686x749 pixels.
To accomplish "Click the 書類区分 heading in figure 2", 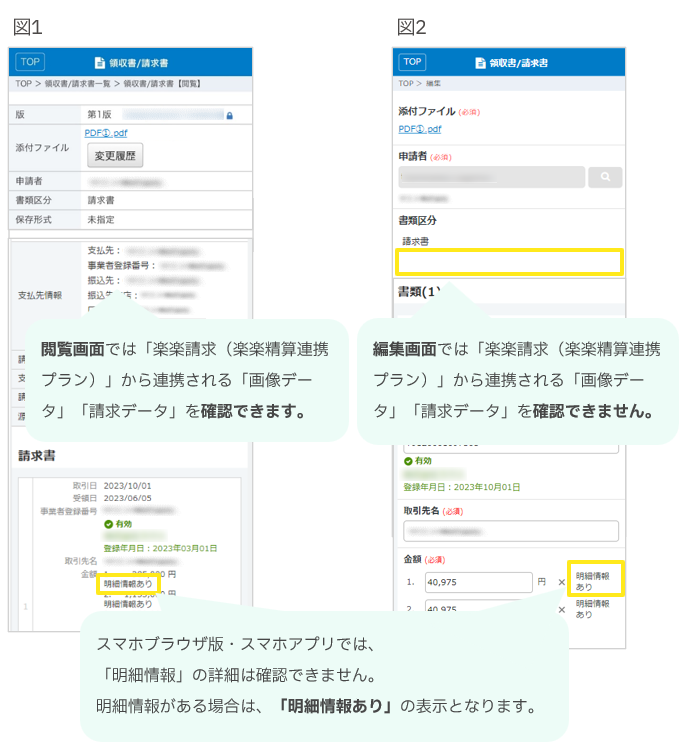I will tap(418, 220).
